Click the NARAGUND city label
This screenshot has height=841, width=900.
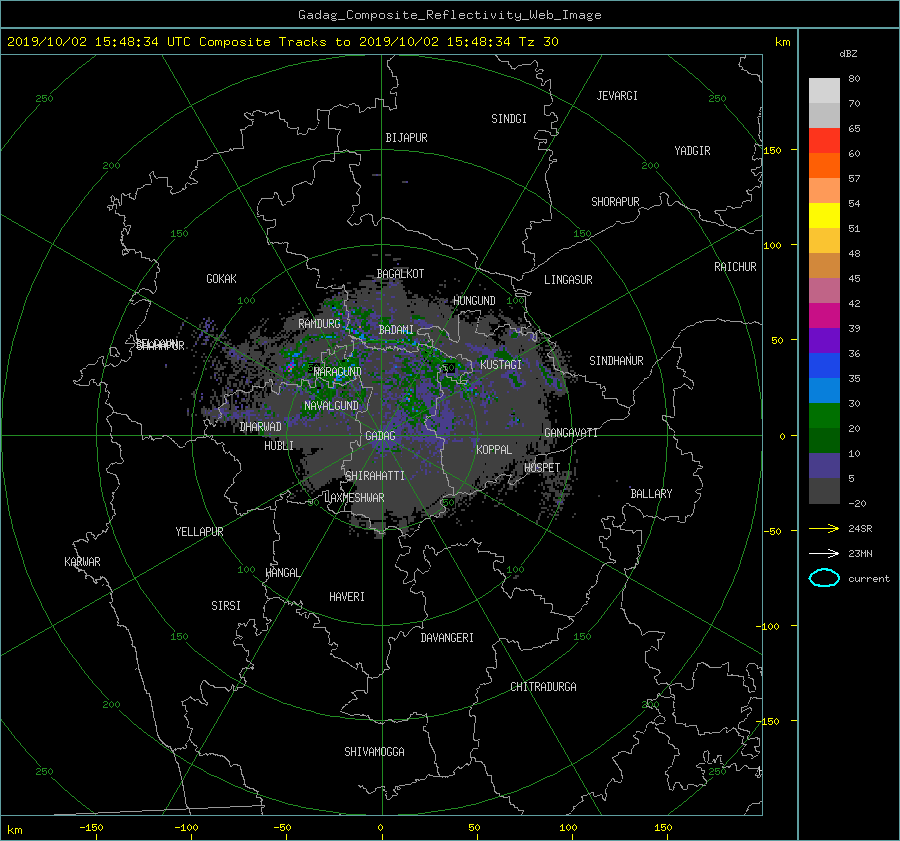coord(338,372)
